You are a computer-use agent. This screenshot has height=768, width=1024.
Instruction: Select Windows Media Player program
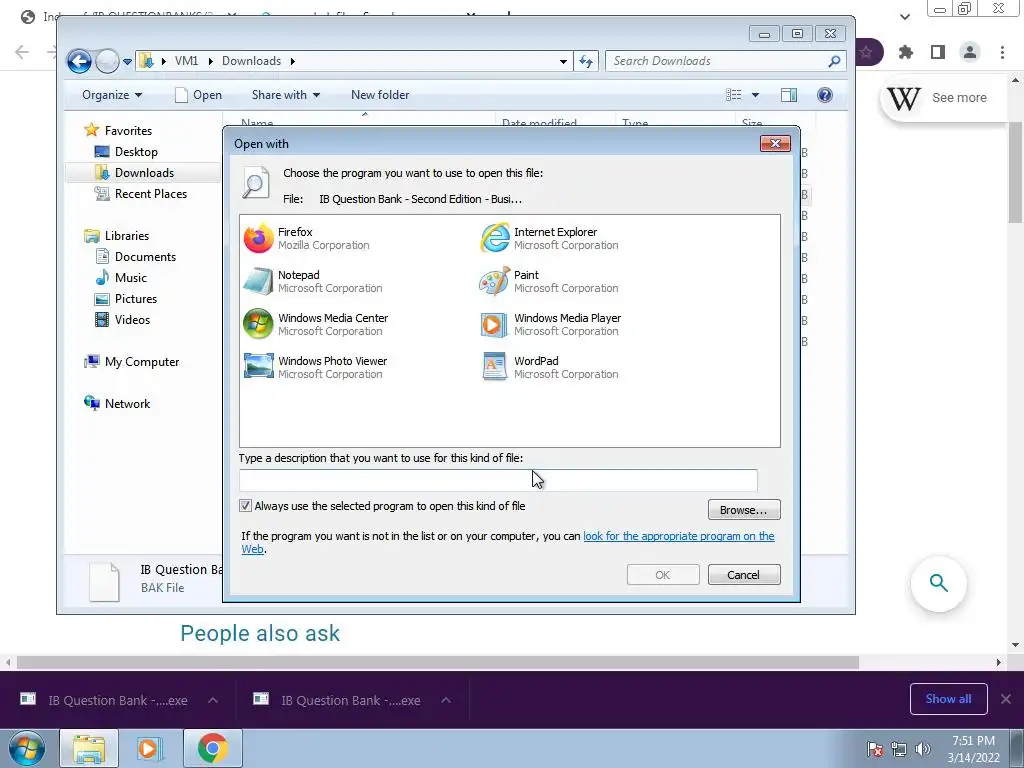[x=551, y=325]
